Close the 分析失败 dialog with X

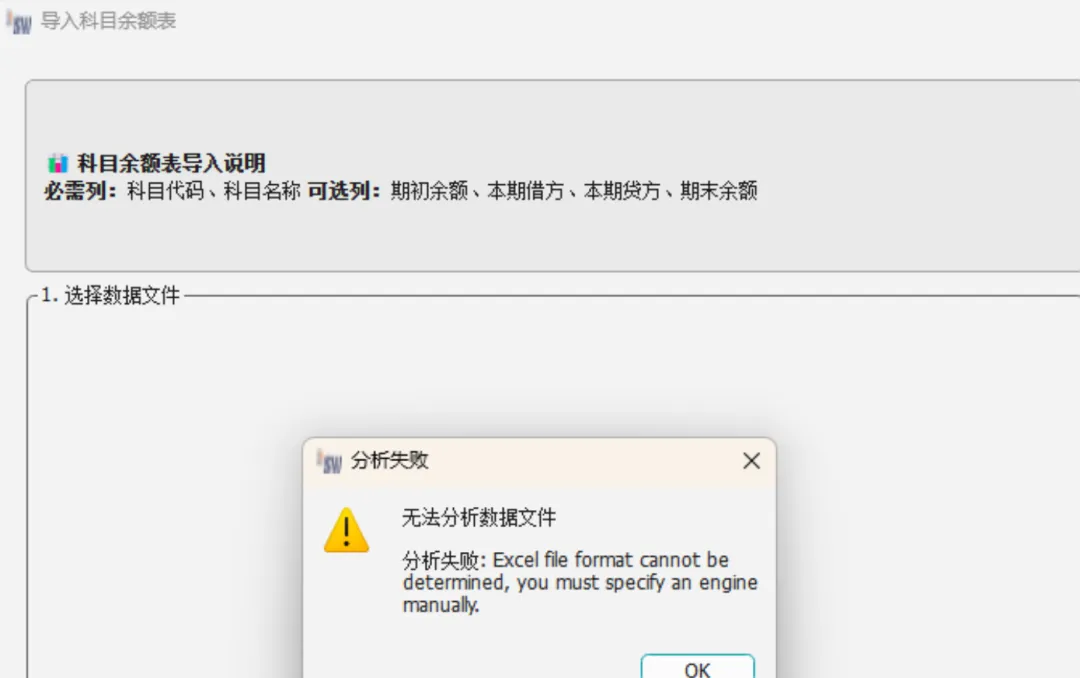[751, 461]
